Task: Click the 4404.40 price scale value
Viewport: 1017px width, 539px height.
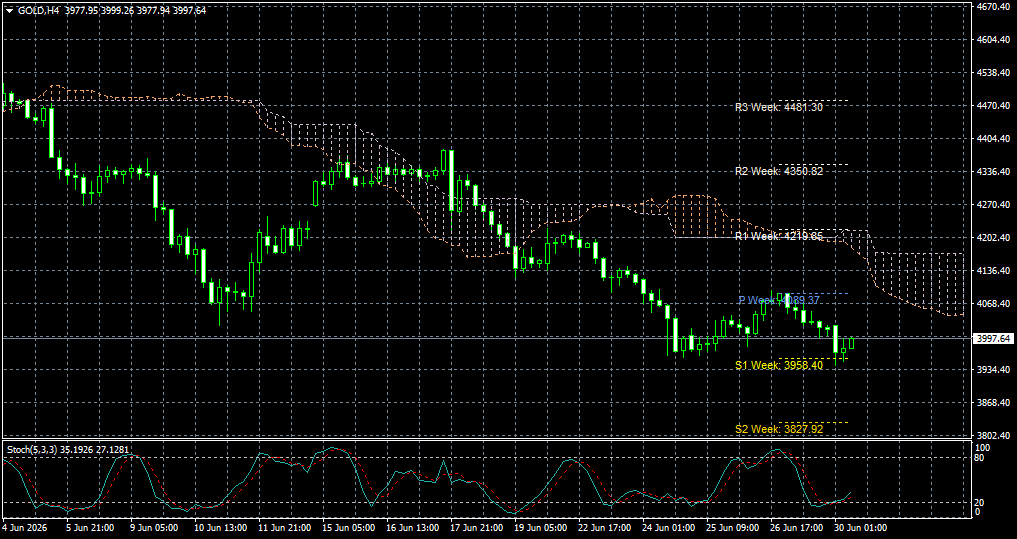Action: pyautogui.click(x=993, y=139)
